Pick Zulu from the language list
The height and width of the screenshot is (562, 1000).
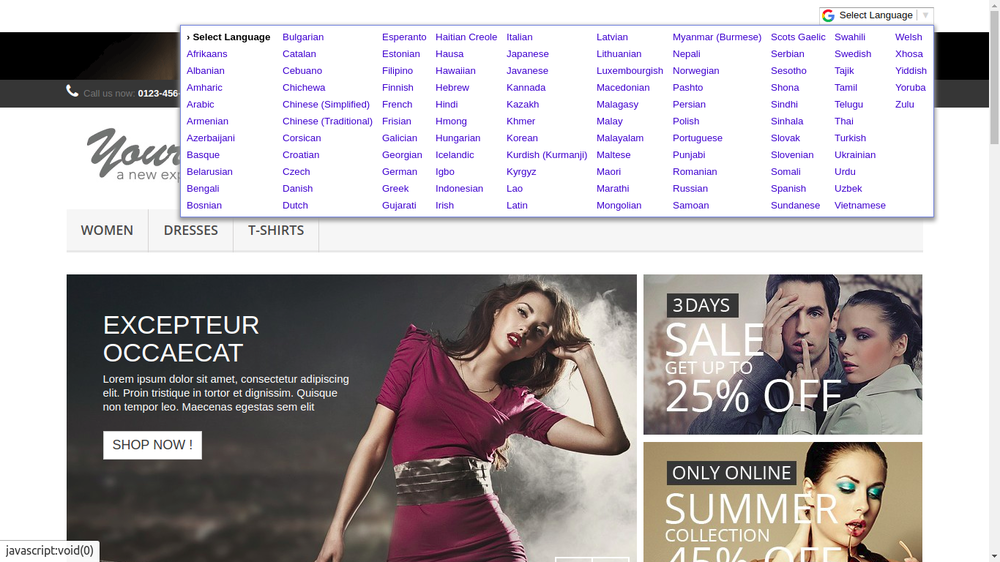click(904, 104)
